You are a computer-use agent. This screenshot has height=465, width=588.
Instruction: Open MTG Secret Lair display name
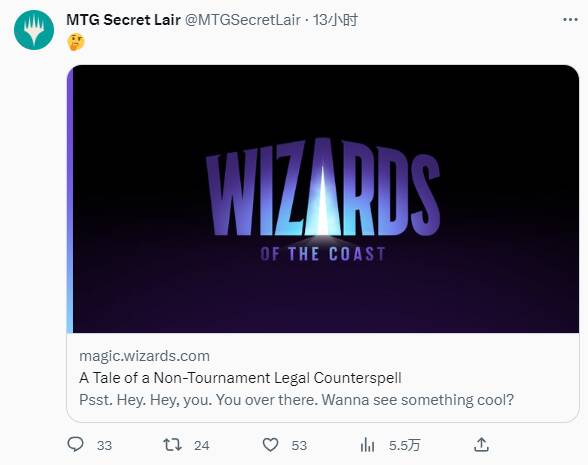tap(123, 20)
